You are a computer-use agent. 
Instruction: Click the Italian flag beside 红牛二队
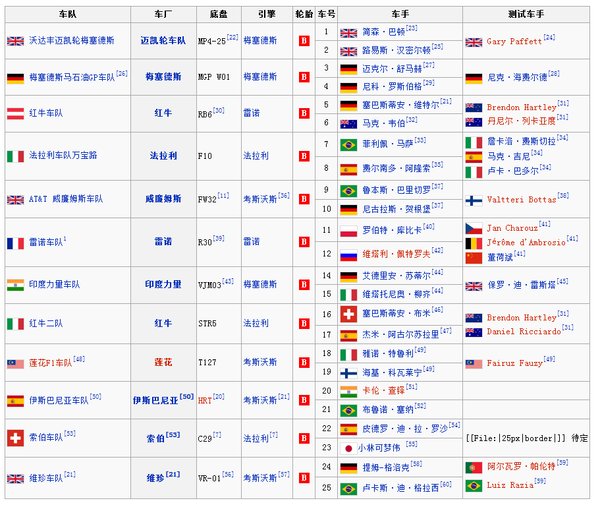tap(15, 324)
